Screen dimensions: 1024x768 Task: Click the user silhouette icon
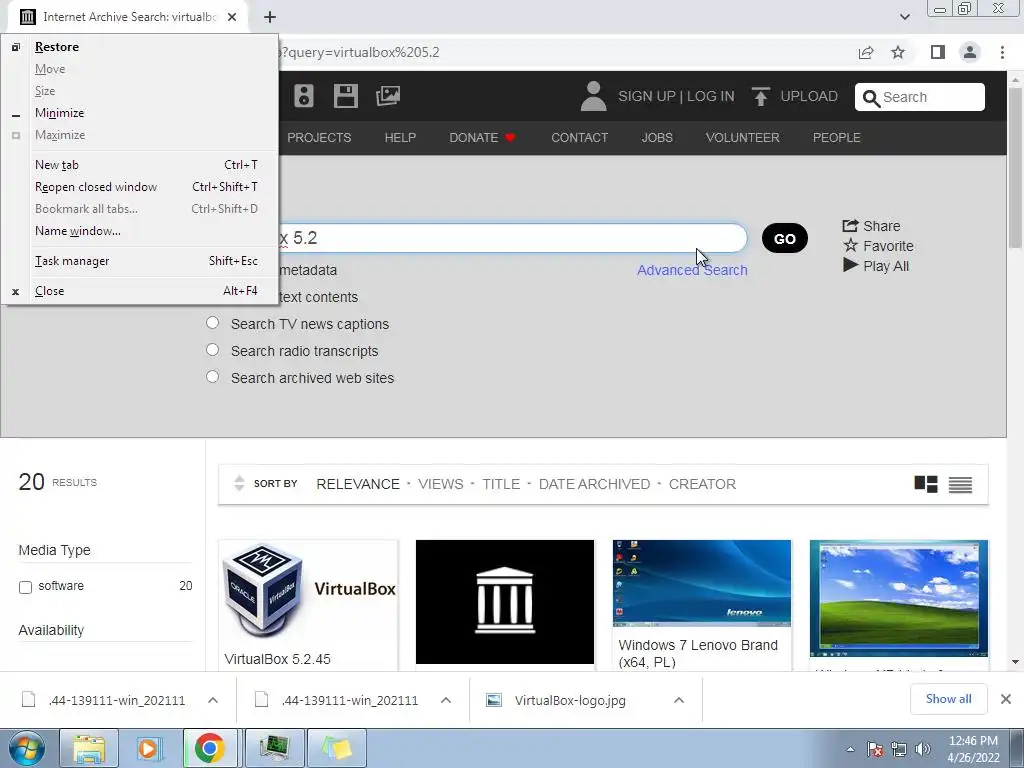593,96
